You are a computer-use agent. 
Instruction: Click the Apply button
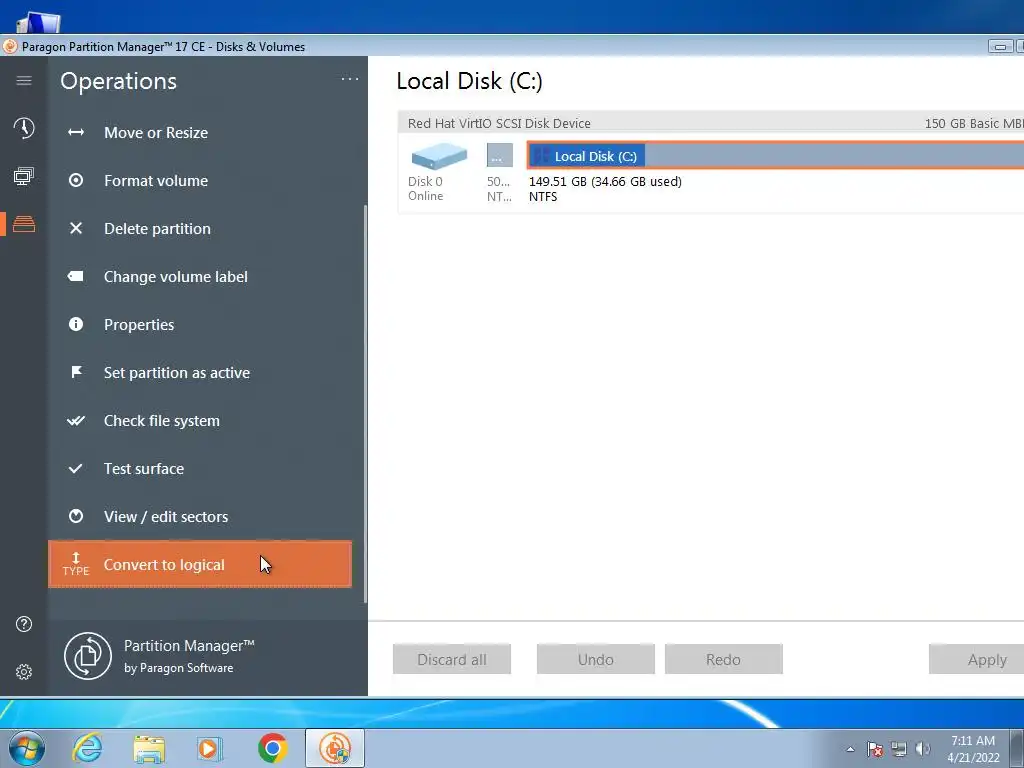point(976,659)
